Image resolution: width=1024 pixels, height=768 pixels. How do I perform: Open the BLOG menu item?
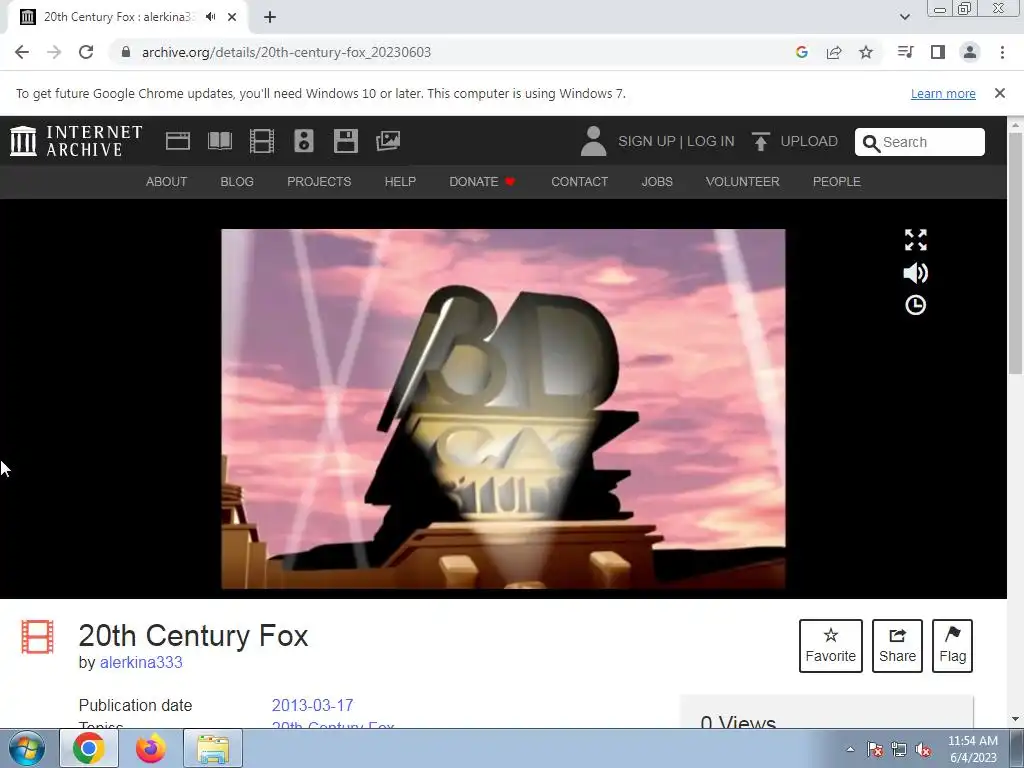point(237,182)
